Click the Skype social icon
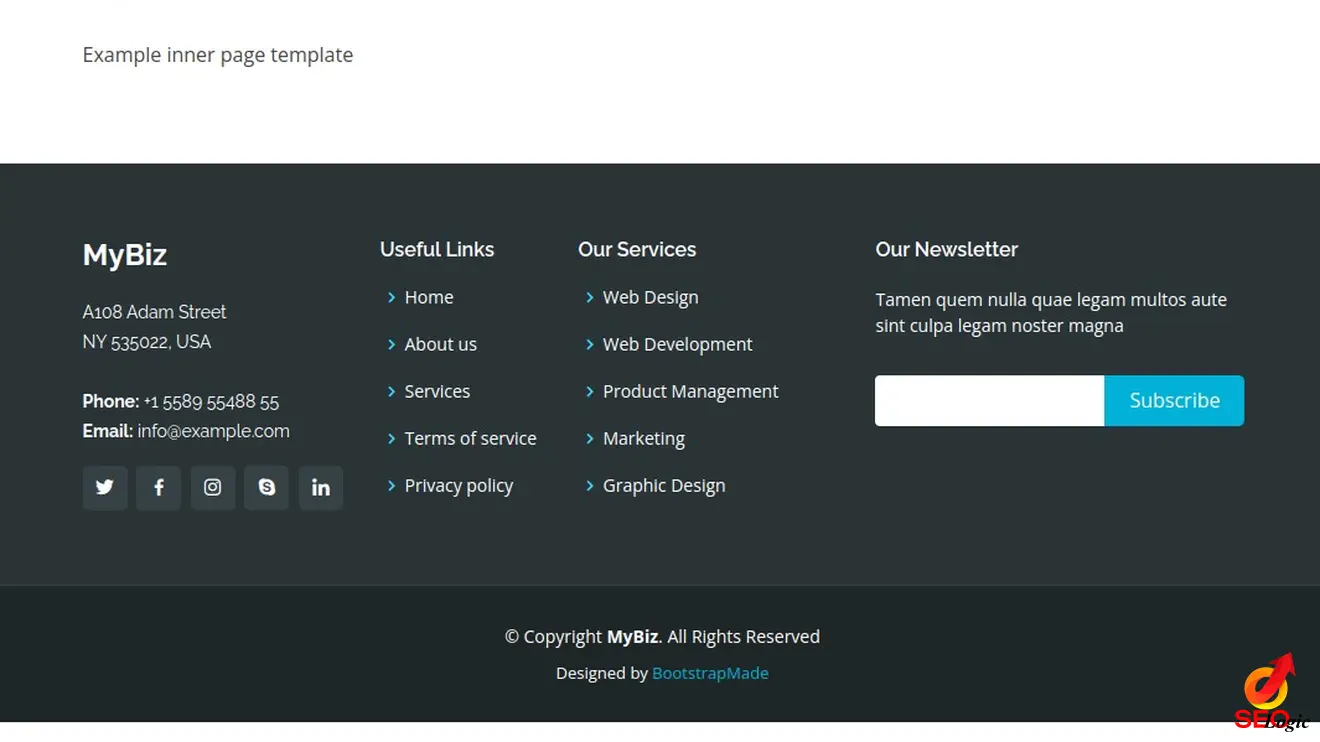 point(266,488)
